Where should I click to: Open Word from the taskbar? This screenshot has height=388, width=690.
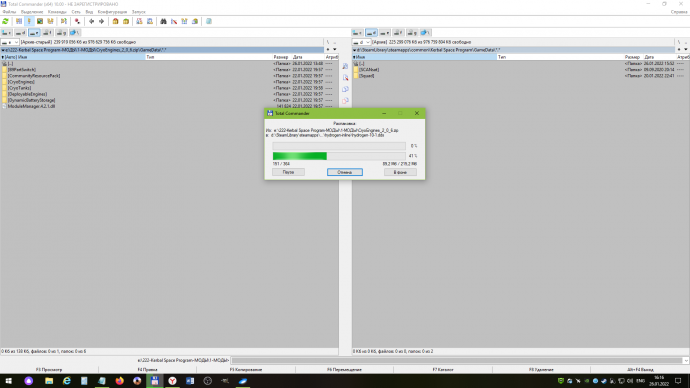(x=190, y=381)
